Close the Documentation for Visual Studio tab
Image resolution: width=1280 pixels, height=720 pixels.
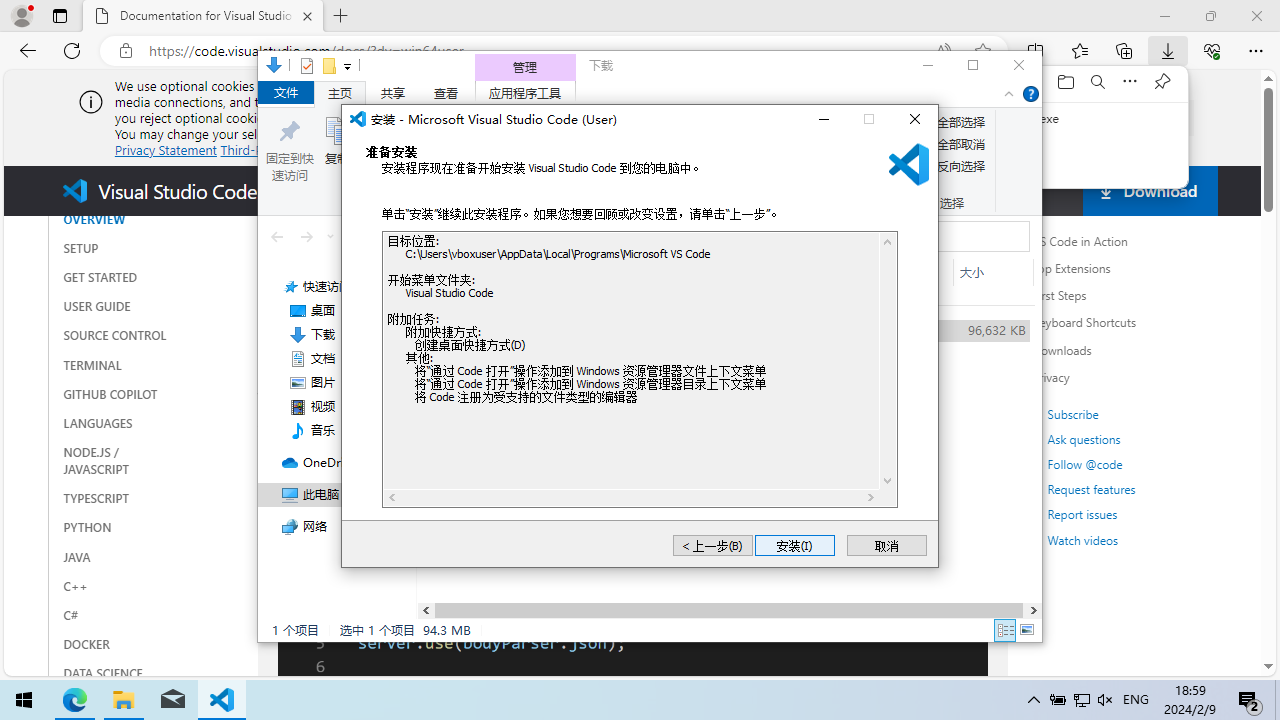pos(308,16)
